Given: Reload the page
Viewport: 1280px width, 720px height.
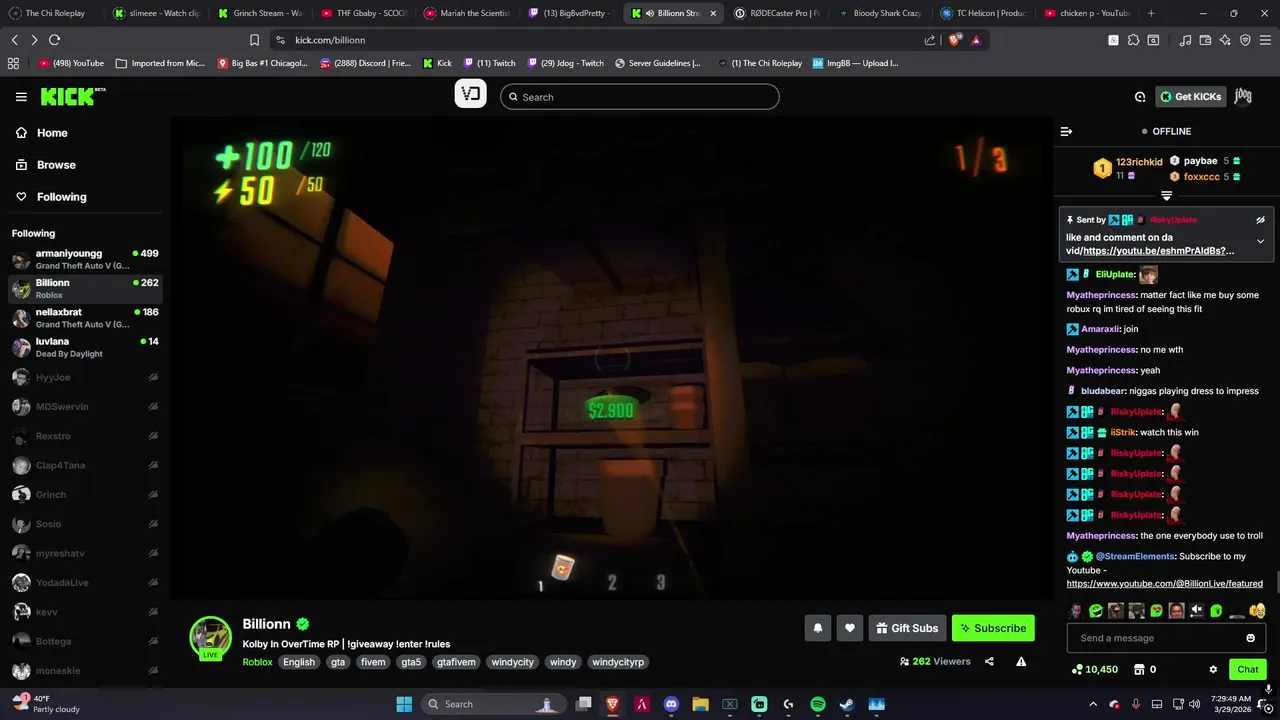Looking at the screenshot, I should click(x=54, y=40).
